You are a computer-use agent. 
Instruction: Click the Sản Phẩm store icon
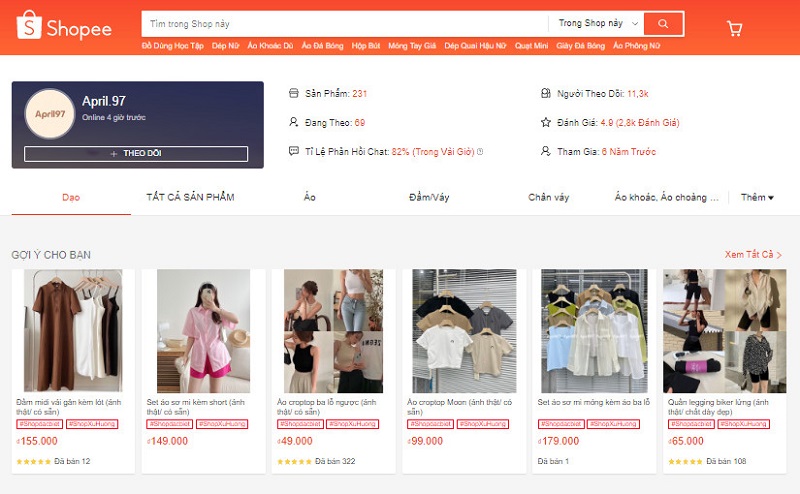click(x=293, y=94)
